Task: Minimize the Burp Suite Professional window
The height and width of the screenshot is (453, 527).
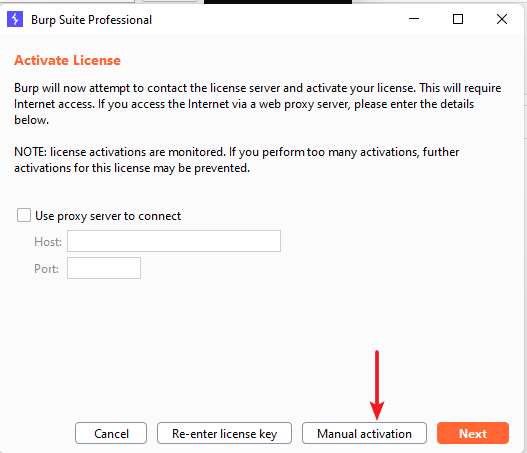Action: [x=414, y=19]
